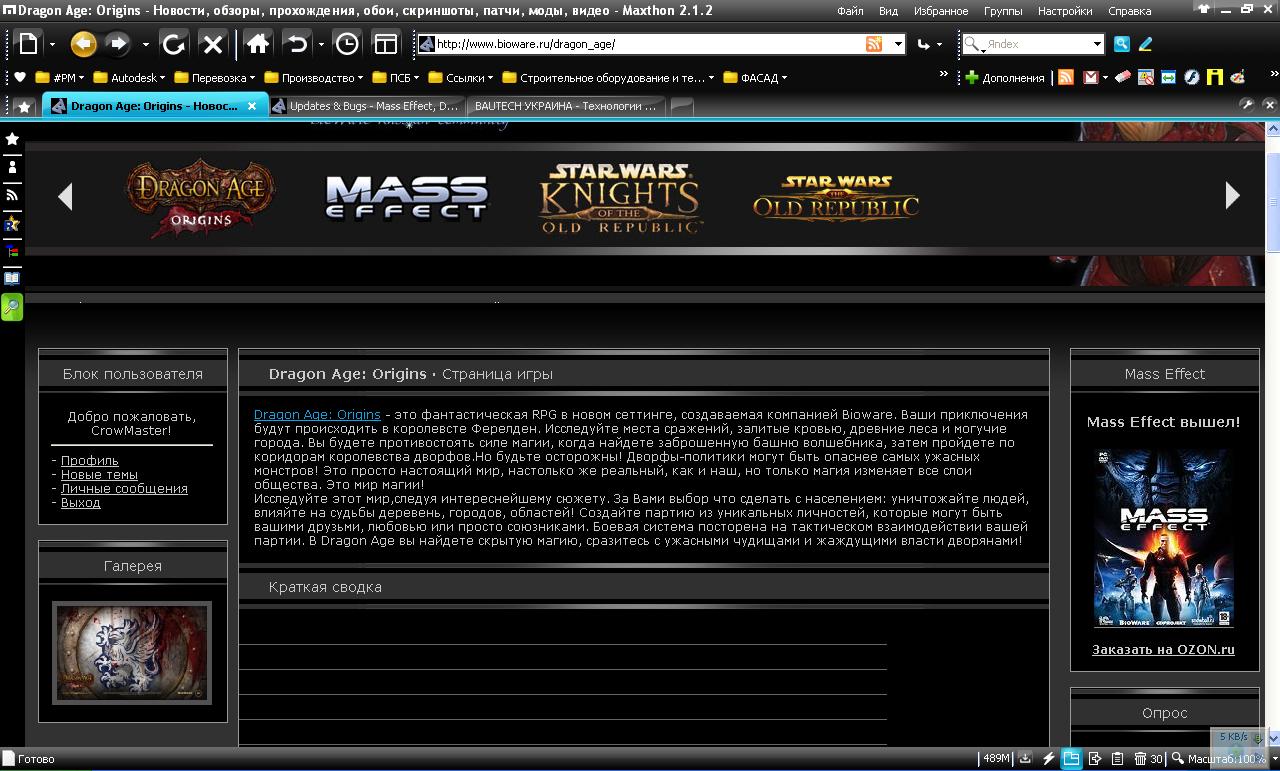Switch to Updates & Bugs - Mass Effect tab
1280x771 pixels.
tap(366, 105)
